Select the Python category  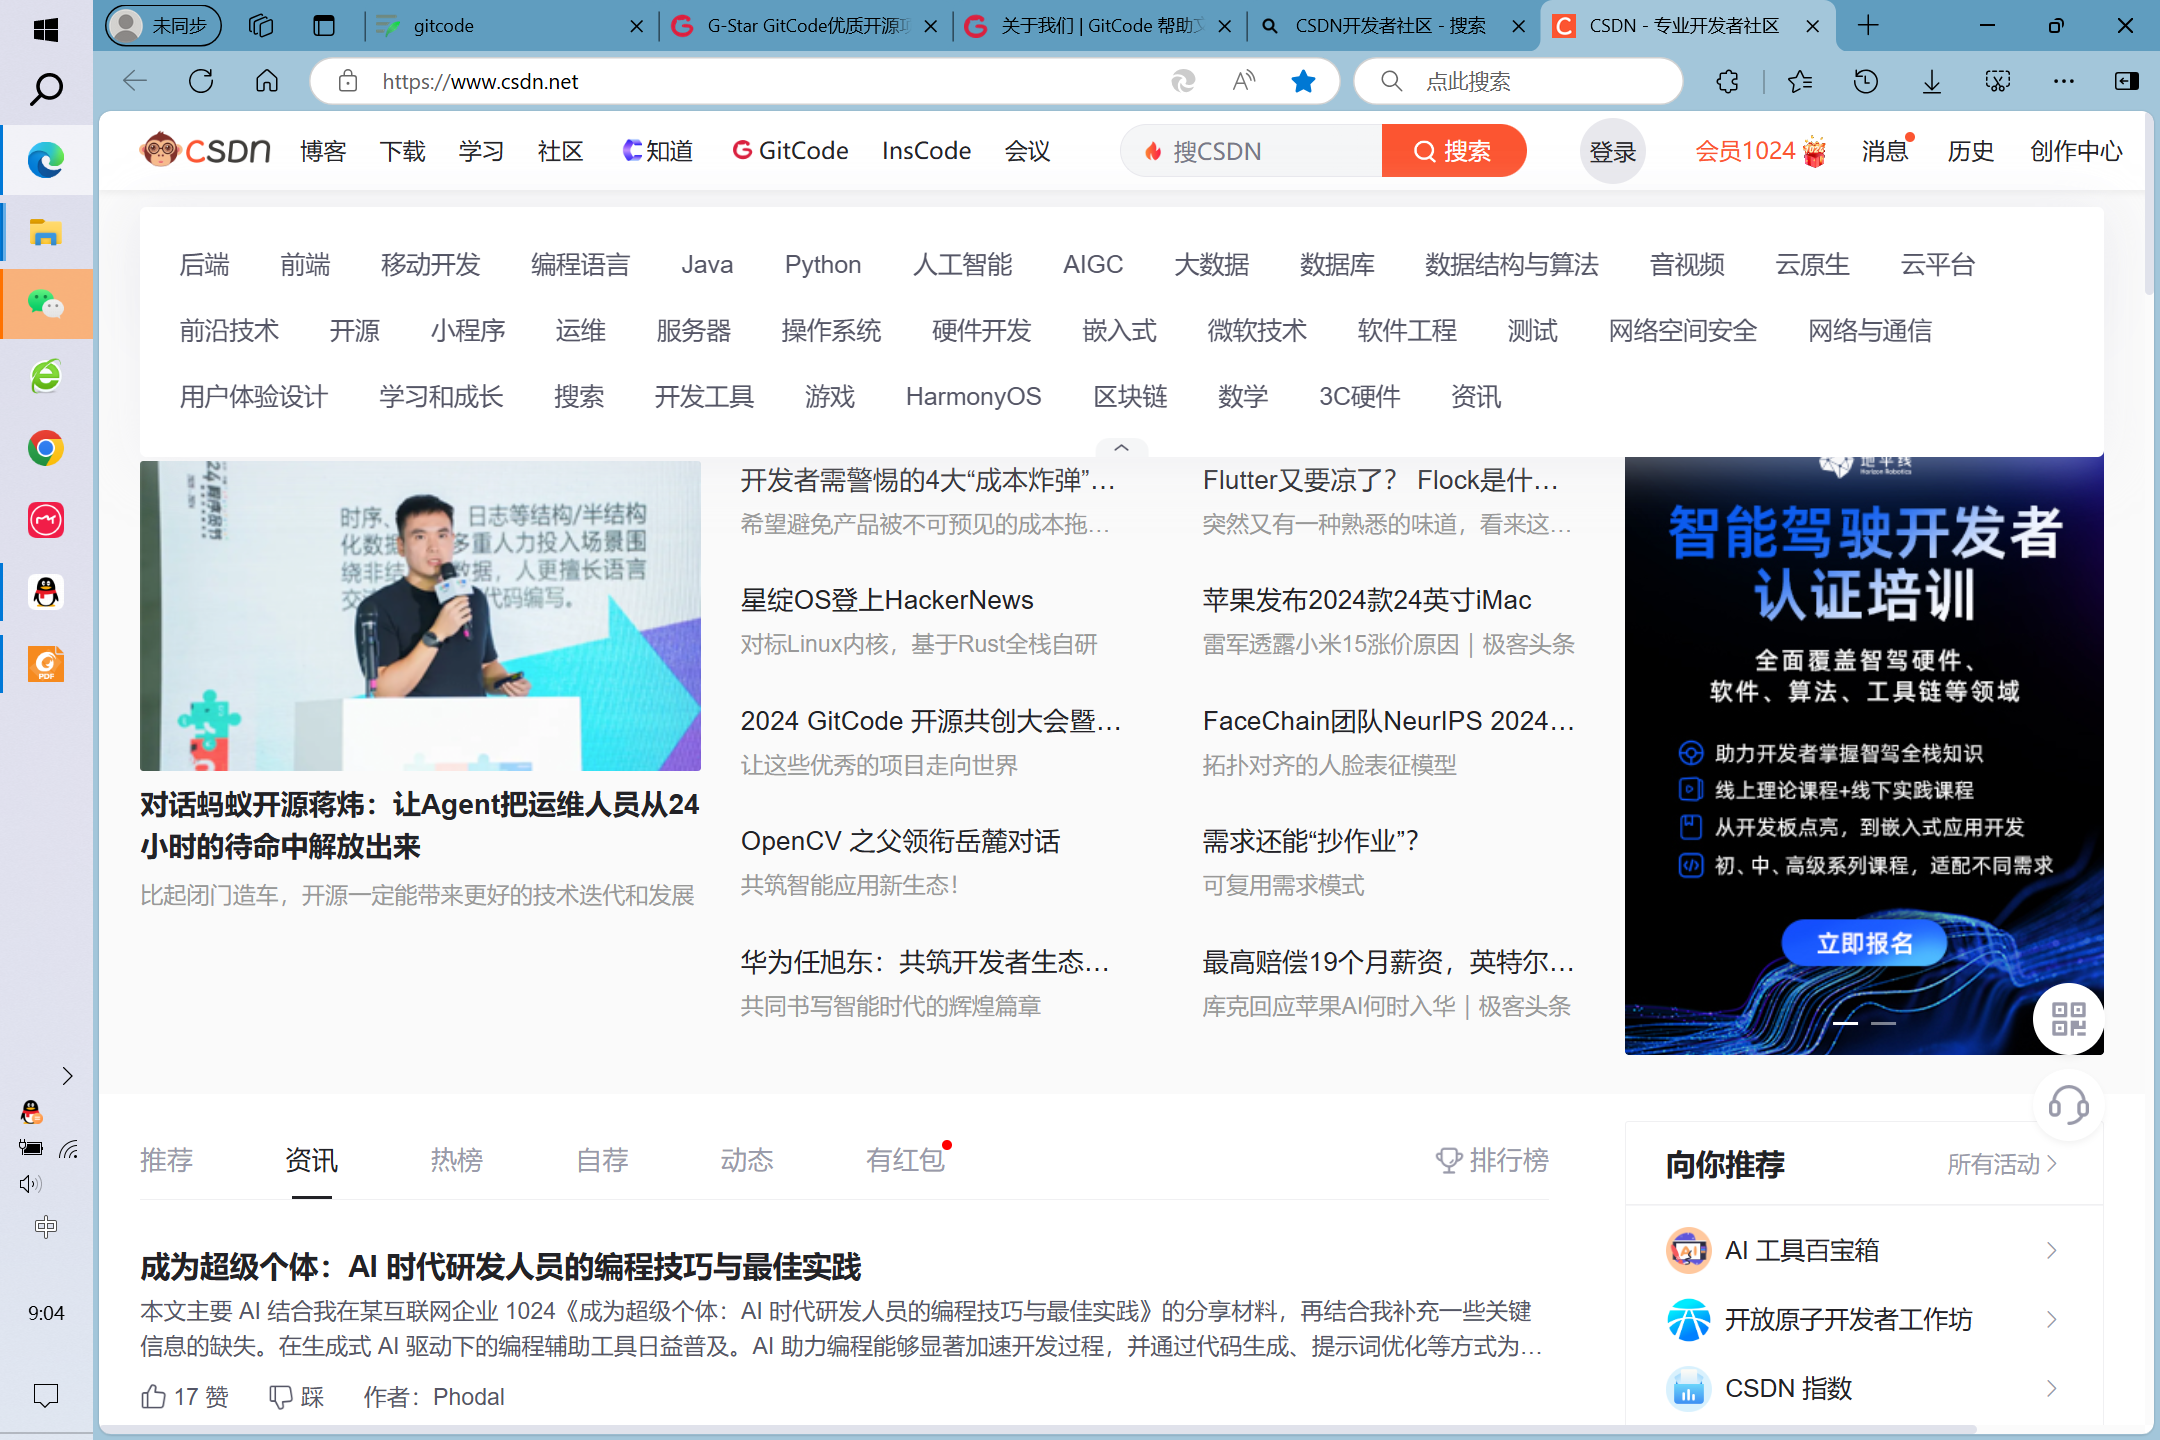pos(823,264)
